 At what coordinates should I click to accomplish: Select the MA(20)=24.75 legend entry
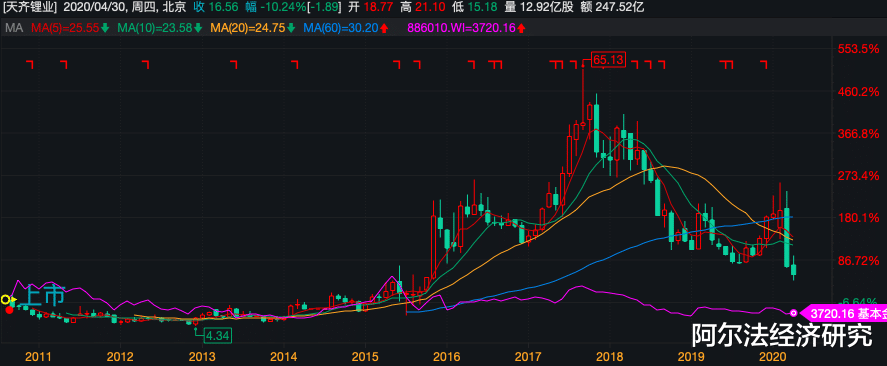tap(248, 28)
